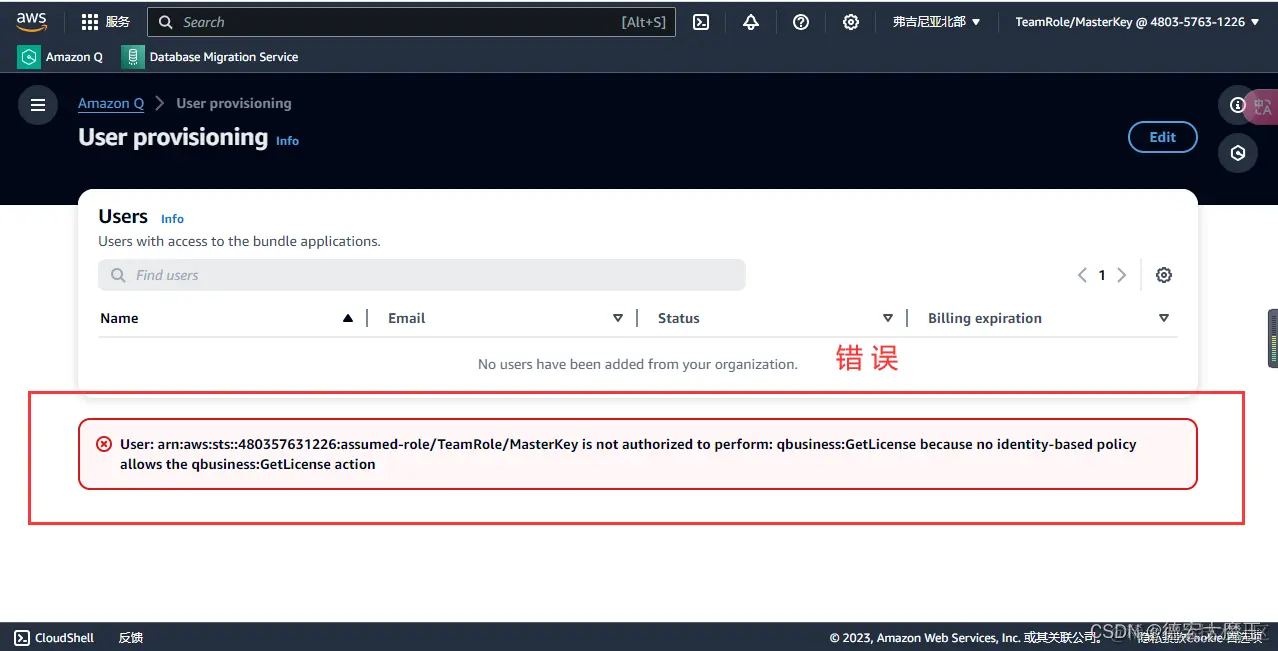1278x651 pixels.
Task: Launch CloudShell from top bar icon
Action: pos(701,22)
